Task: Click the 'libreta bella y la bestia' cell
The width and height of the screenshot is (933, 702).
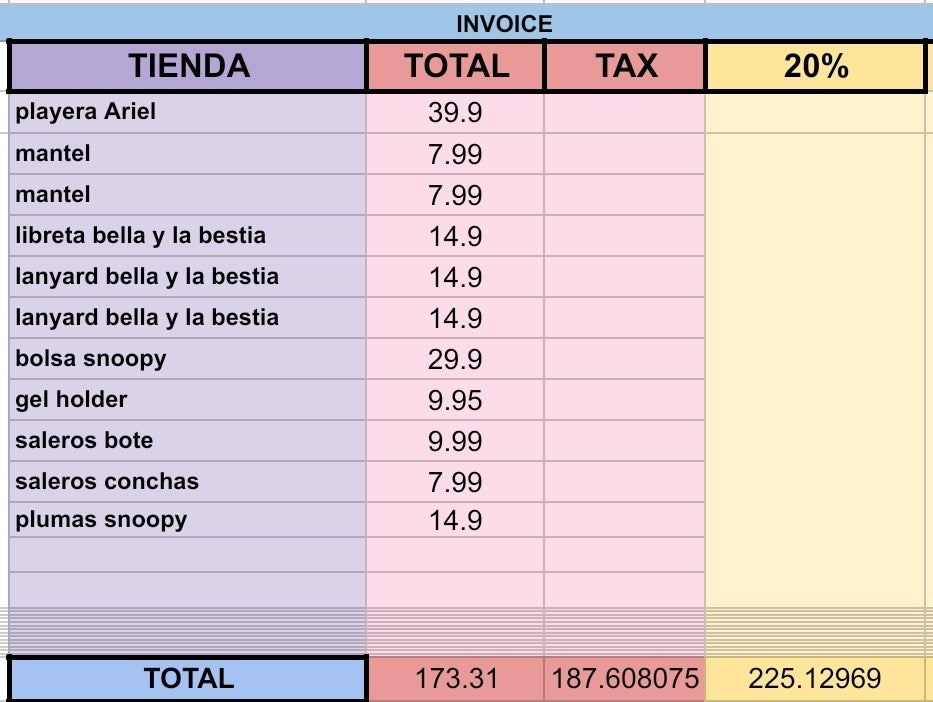Action: (x=188, y=236)
